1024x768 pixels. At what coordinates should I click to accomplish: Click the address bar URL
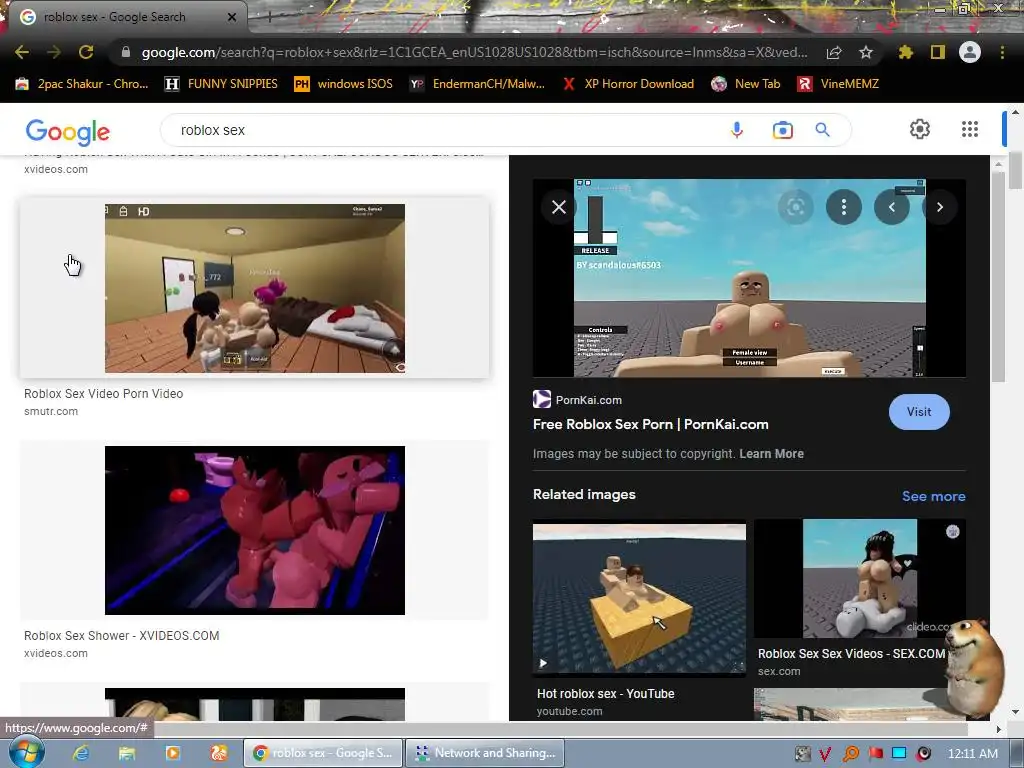coord(474,52)
